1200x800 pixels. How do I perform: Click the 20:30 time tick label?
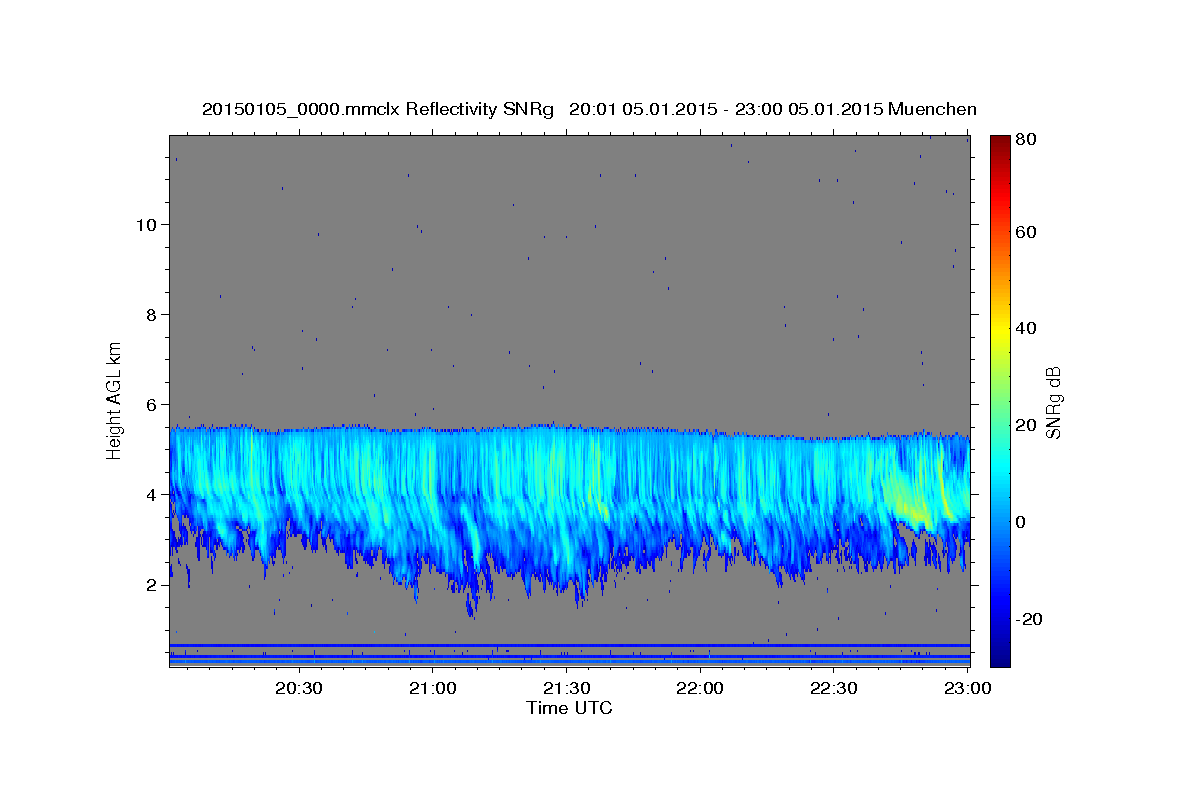pos(299,688)
